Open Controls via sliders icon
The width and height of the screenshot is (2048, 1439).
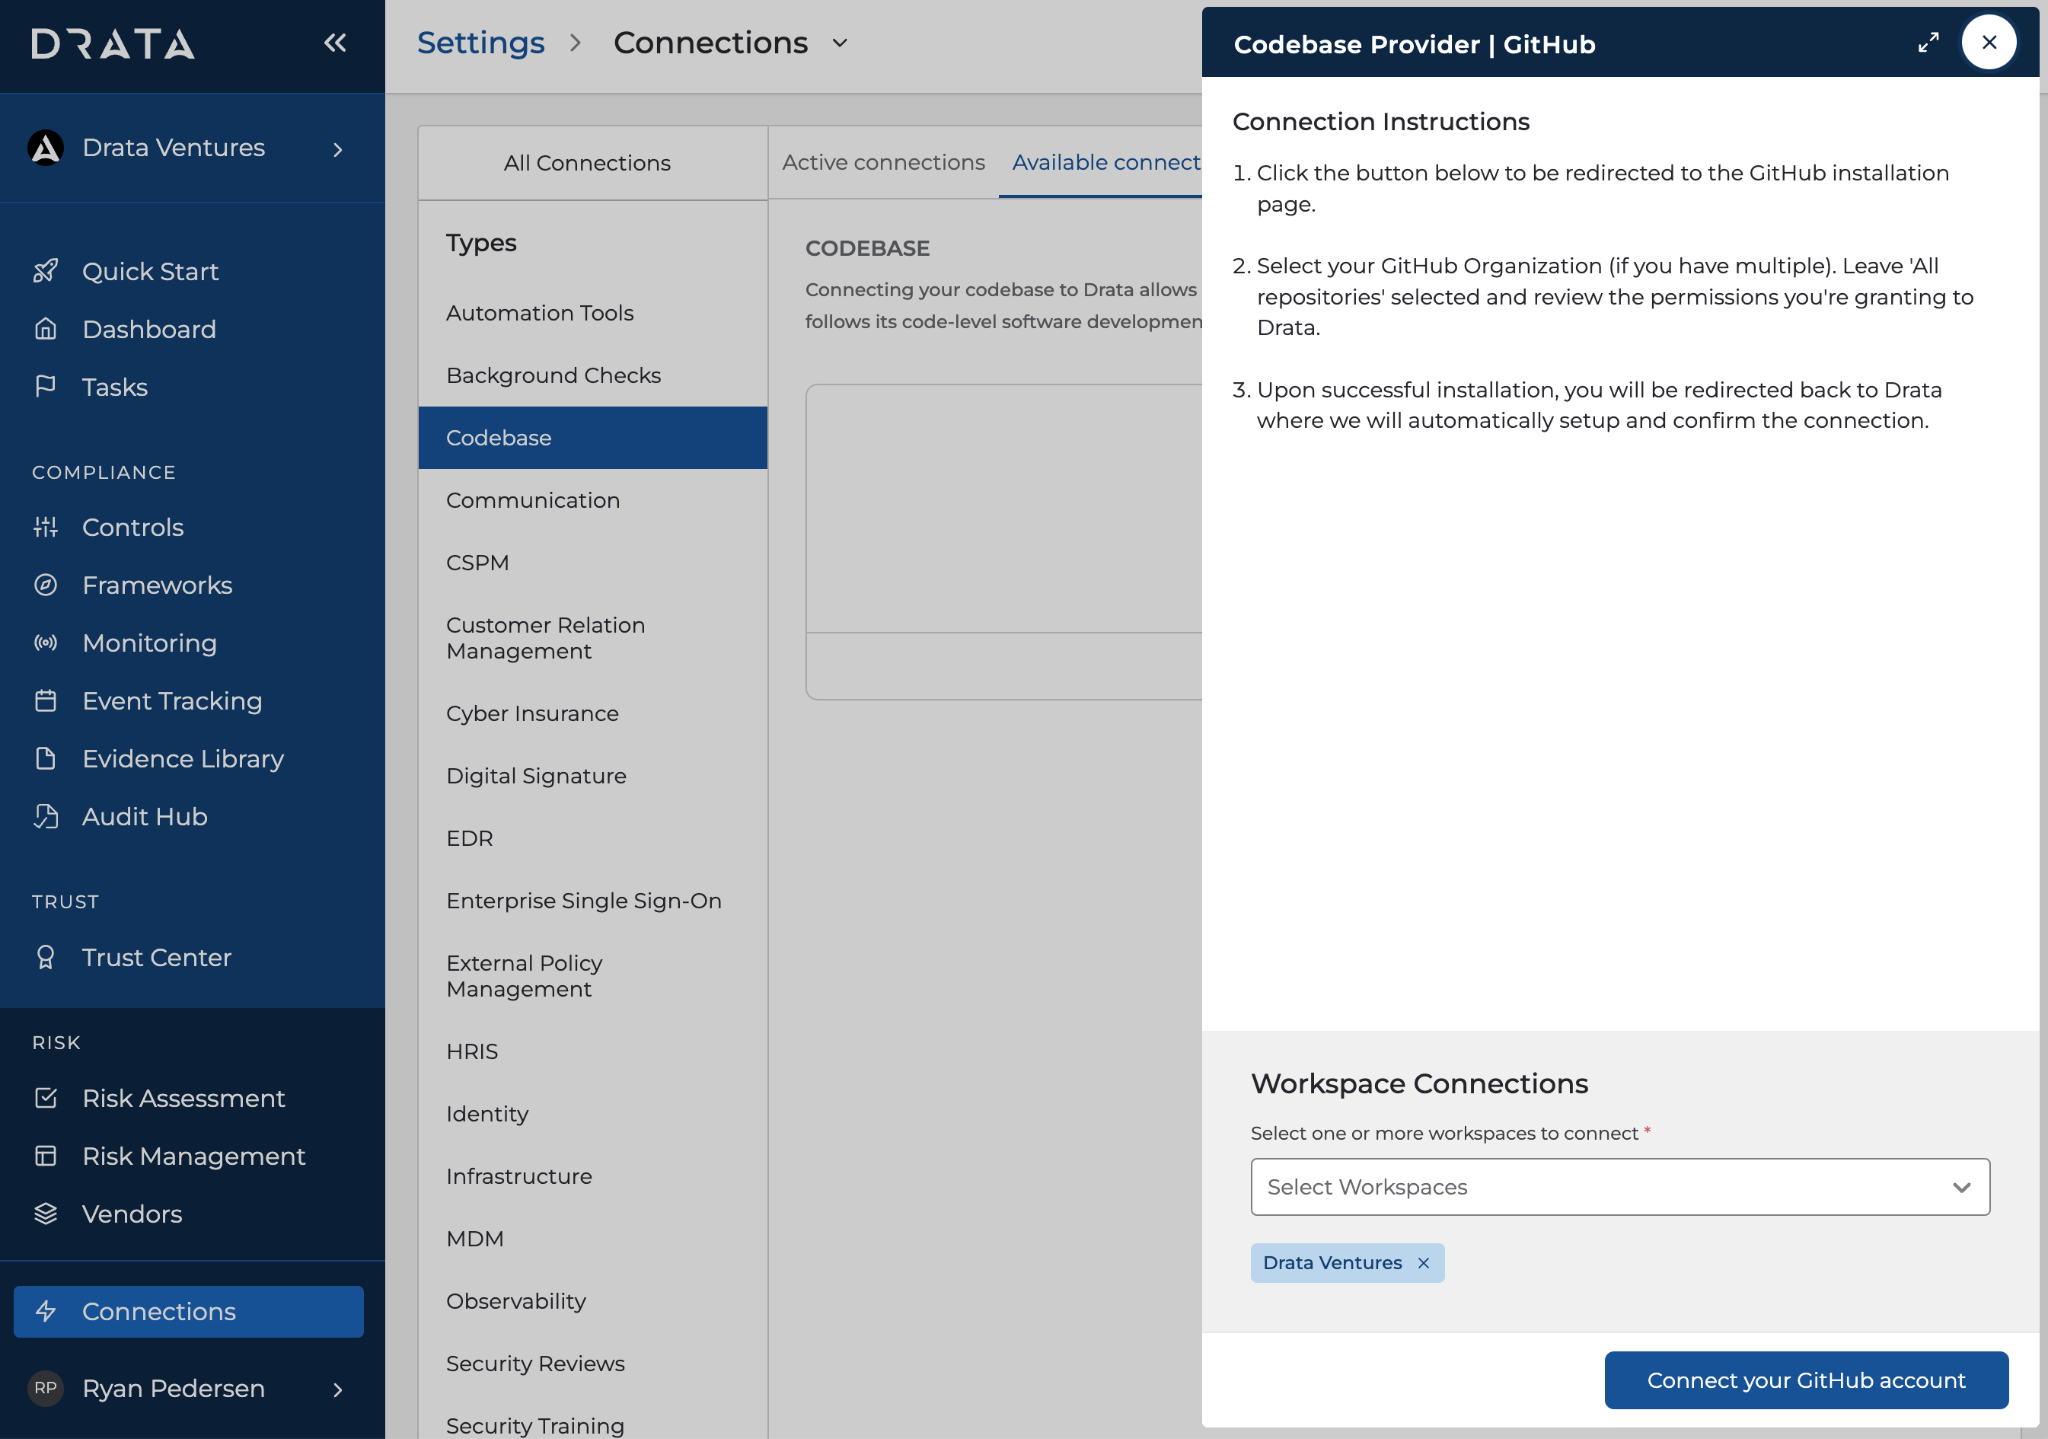tap(46, 527)
